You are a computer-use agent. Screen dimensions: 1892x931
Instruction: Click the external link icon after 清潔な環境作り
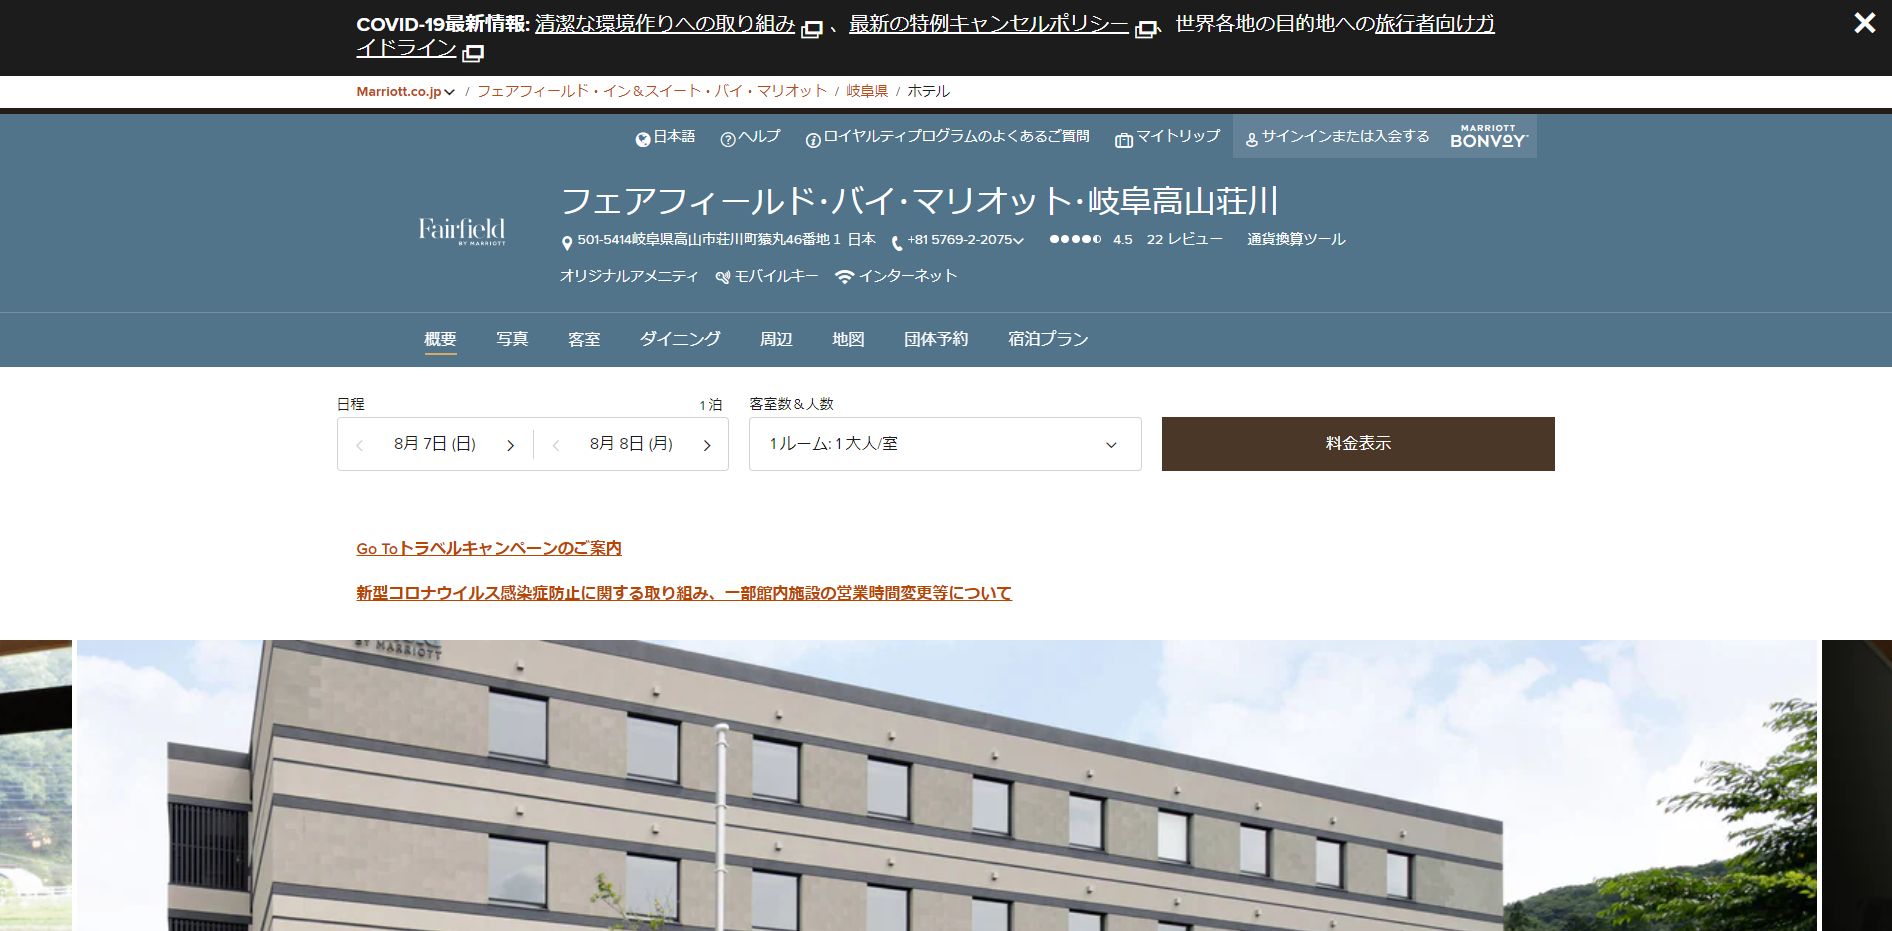[x=812, y=29]
